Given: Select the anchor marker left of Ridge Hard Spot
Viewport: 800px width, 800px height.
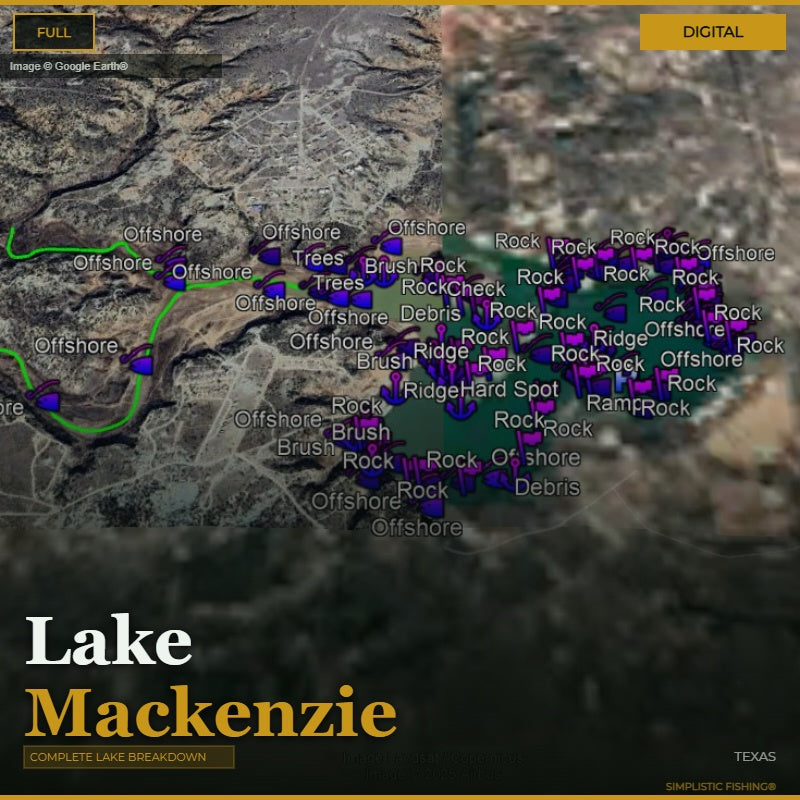Looking at the screenshot, I should 394,389.
